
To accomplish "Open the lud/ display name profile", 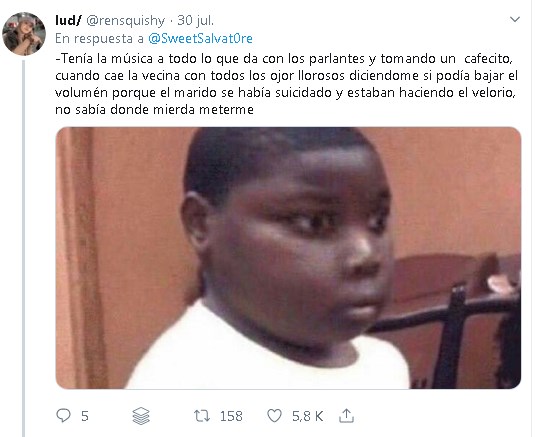I will click(68, 21).
